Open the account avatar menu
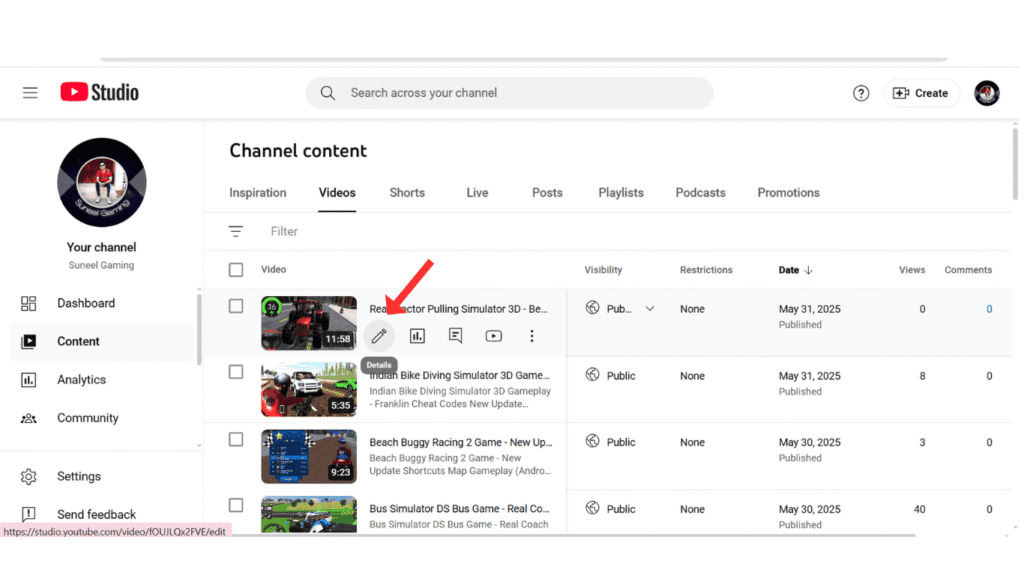Image resolution: width=1024 pixels, height=576 pixels. 987,93
